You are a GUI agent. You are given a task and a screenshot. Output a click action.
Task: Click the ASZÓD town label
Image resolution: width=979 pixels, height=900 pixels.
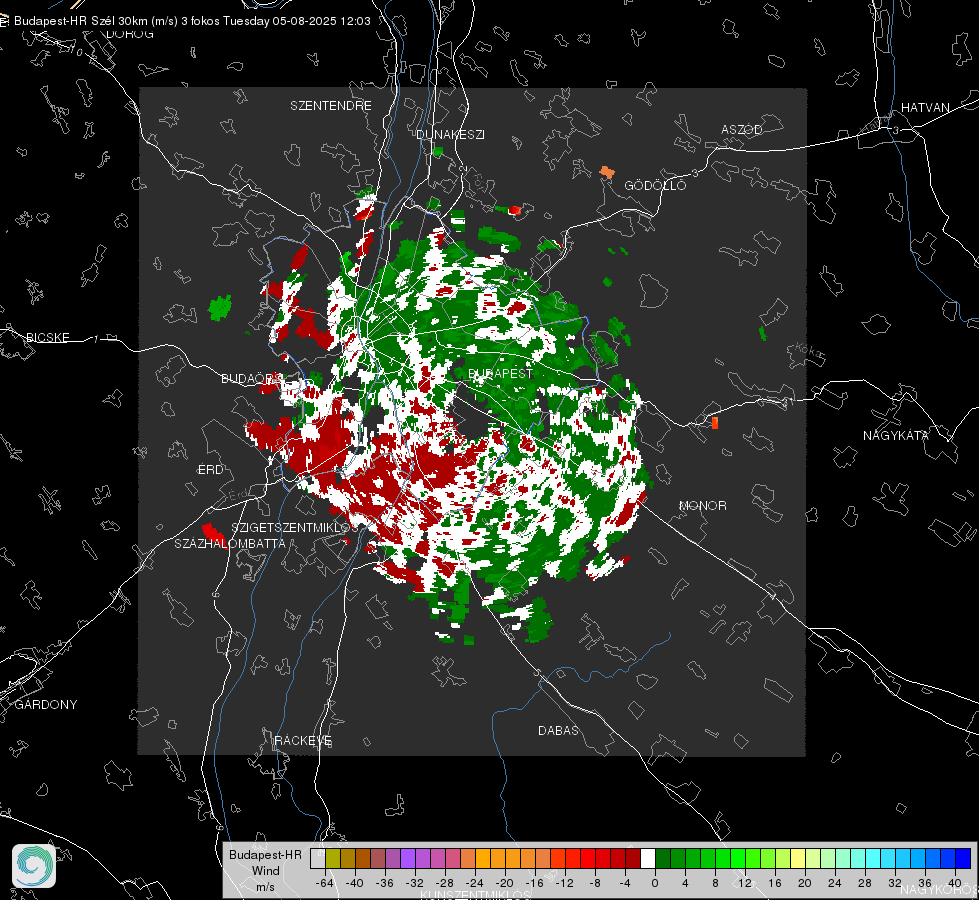tap(742, 129)
